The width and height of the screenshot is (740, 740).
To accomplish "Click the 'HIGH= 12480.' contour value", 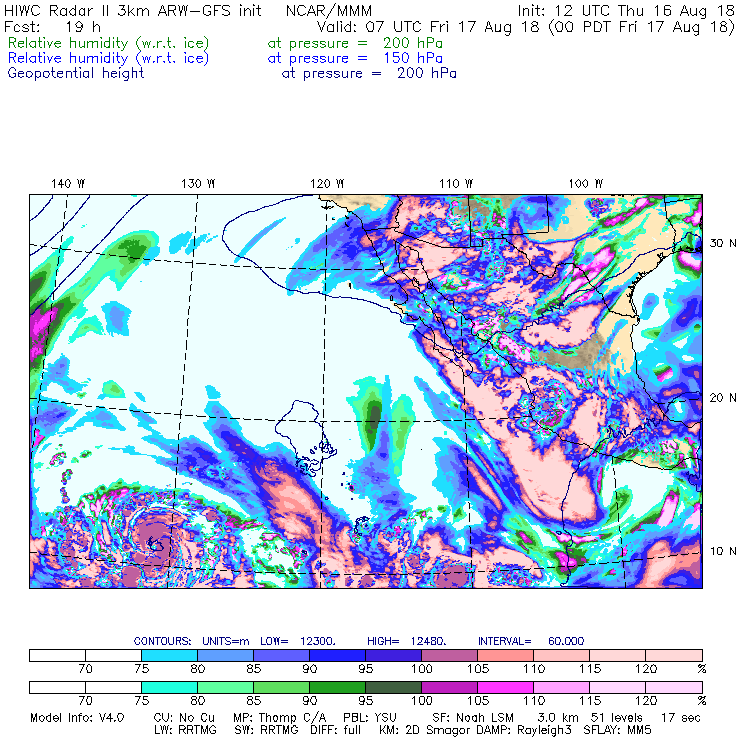I will click(407, 641).
